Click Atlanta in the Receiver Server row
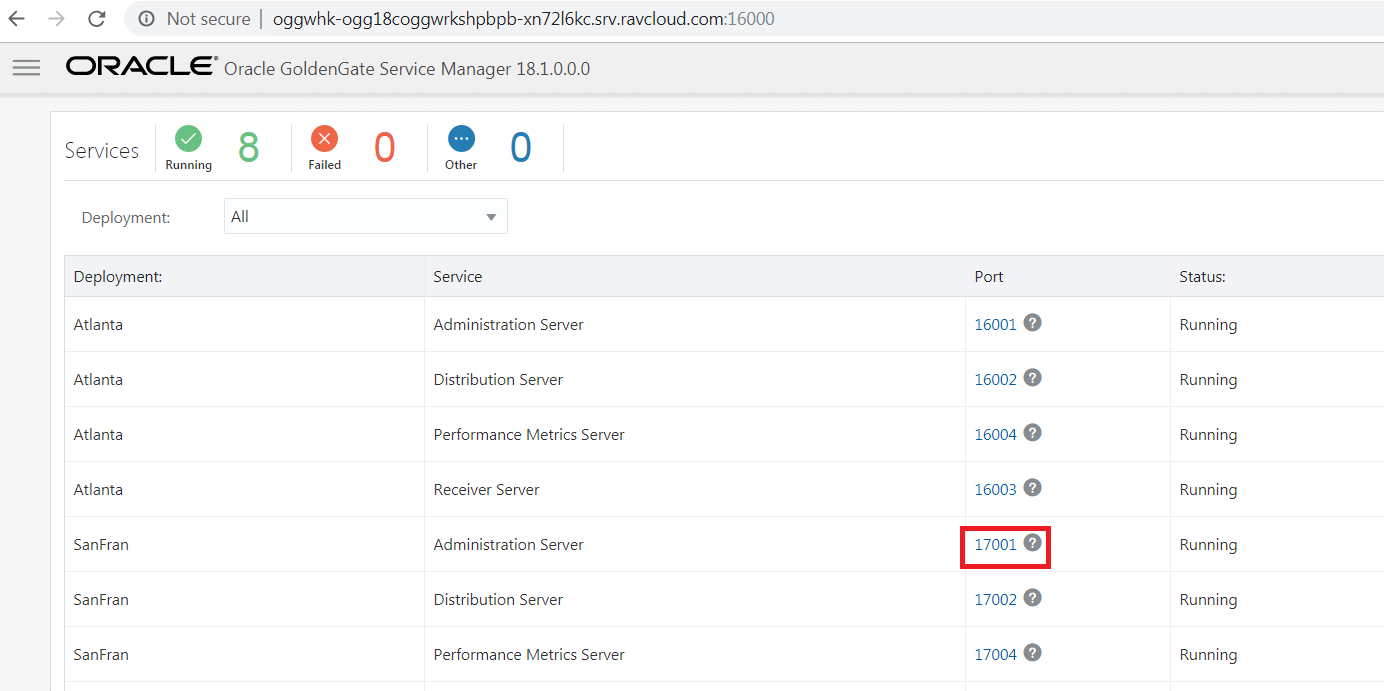This screenshot has width=1384, height=691. pyautogui.click(x=98, y=490)
